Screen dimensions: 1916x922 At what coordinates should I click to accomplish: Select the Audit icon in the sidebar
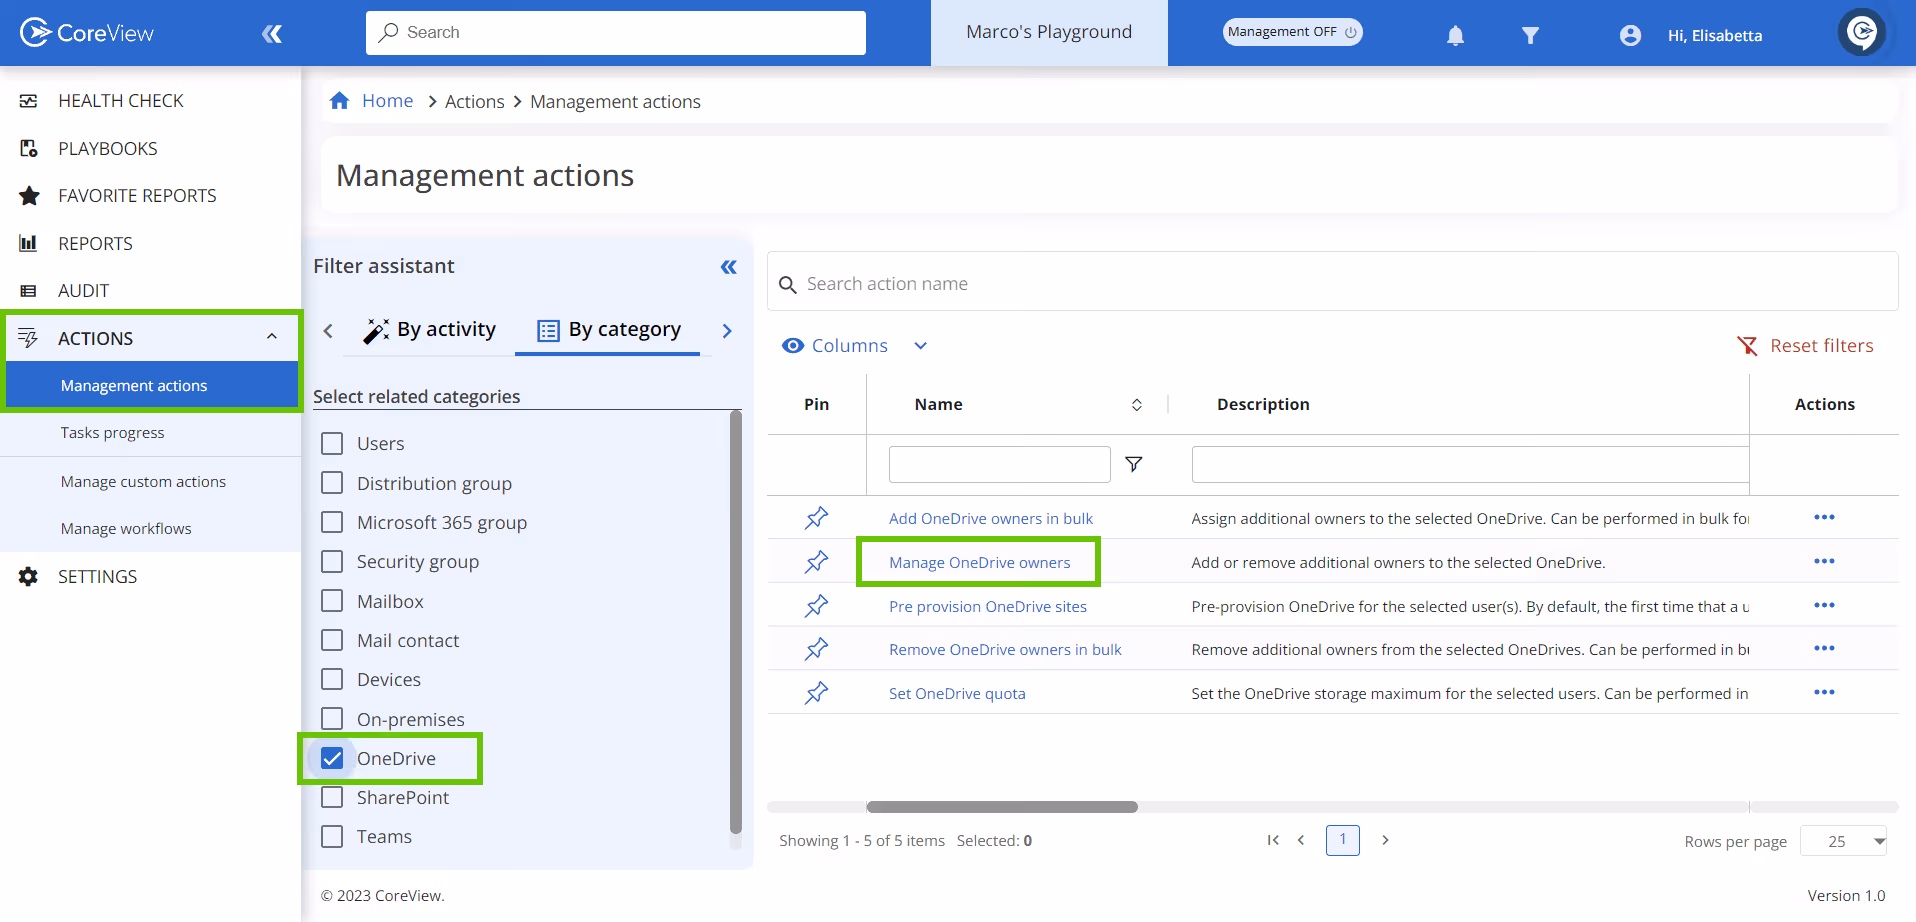[x=28, y=290]
